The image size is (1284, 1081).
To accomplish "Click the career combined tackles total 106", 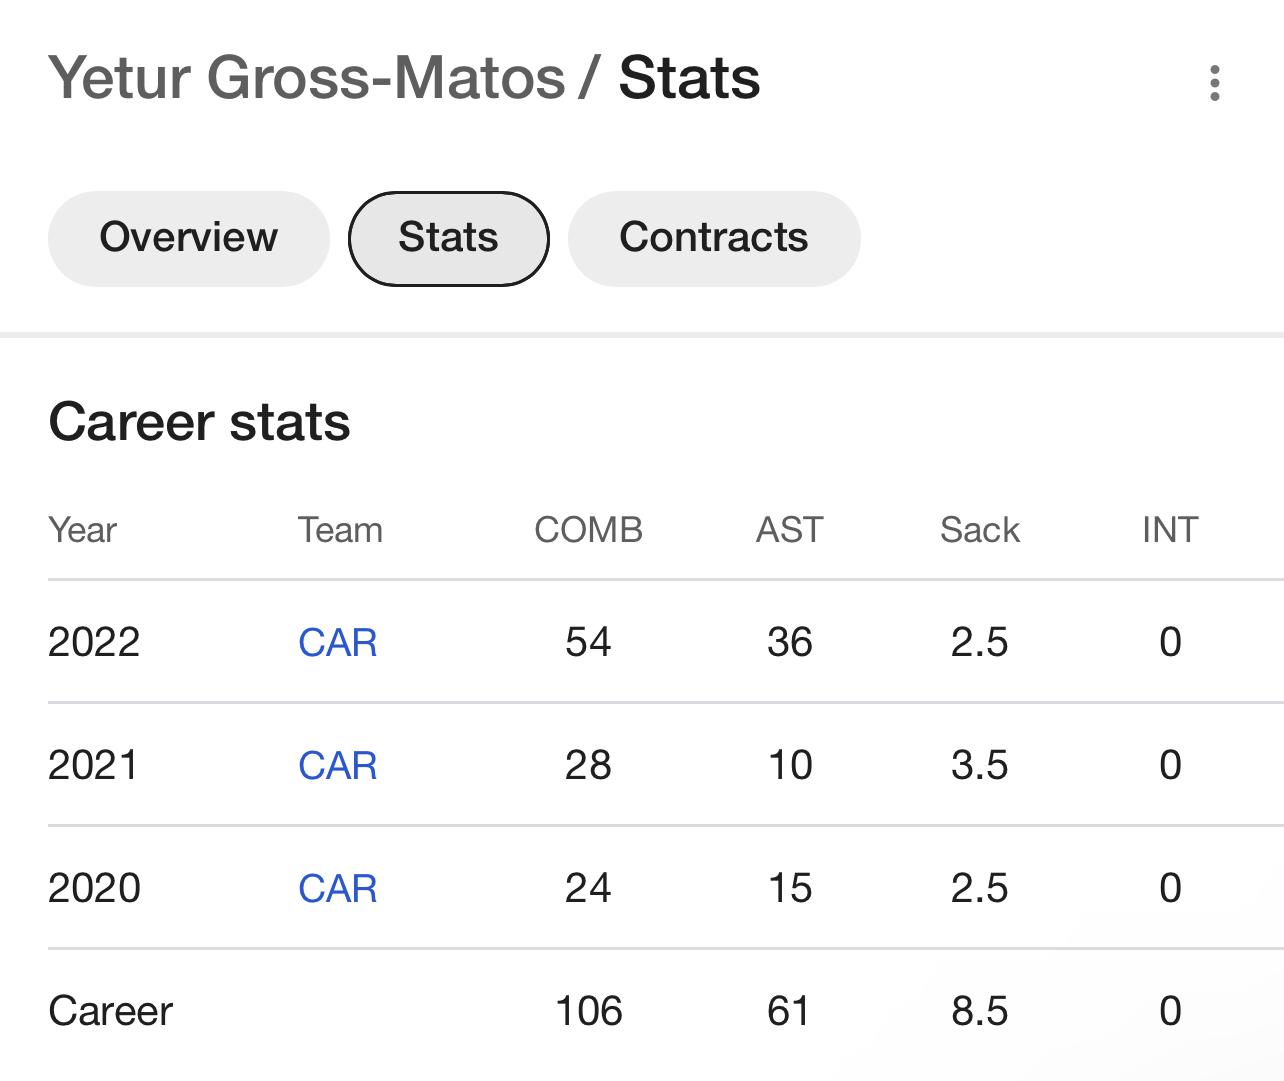I will click(x=588, y=1011).
